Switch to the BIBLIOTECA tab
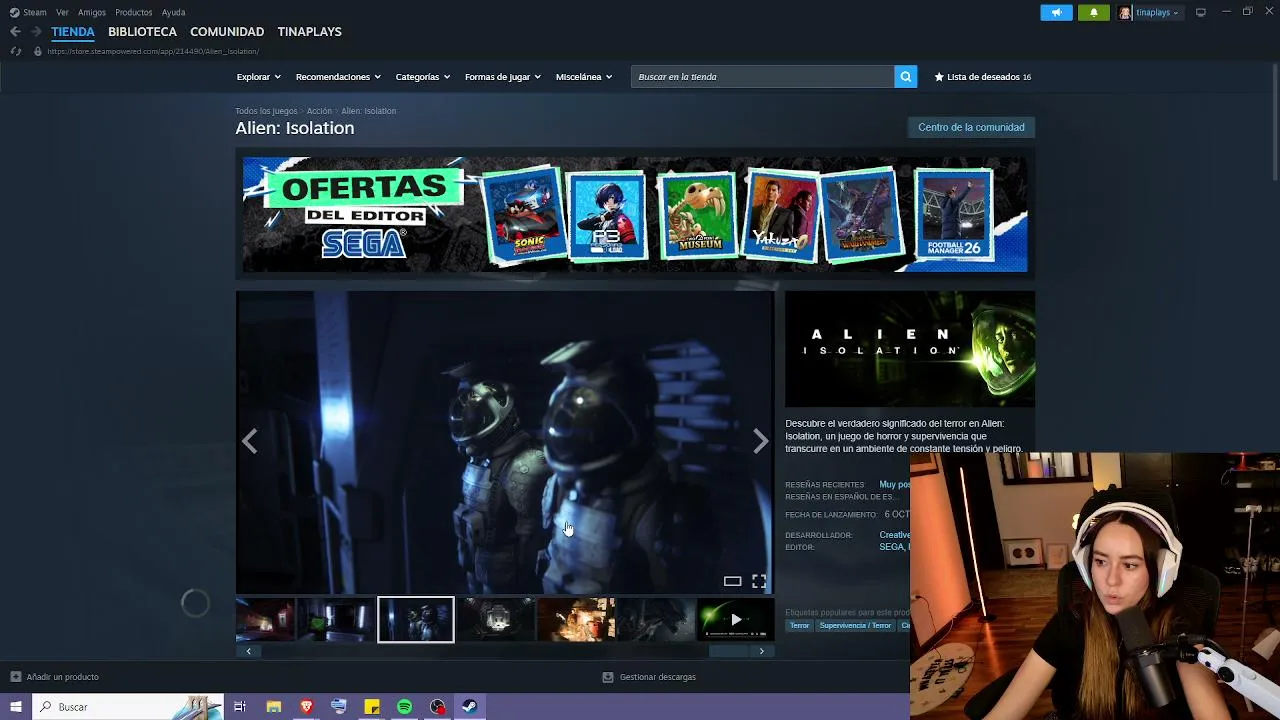The height and width of the screenshot is (720, 1280). (142, 32)
